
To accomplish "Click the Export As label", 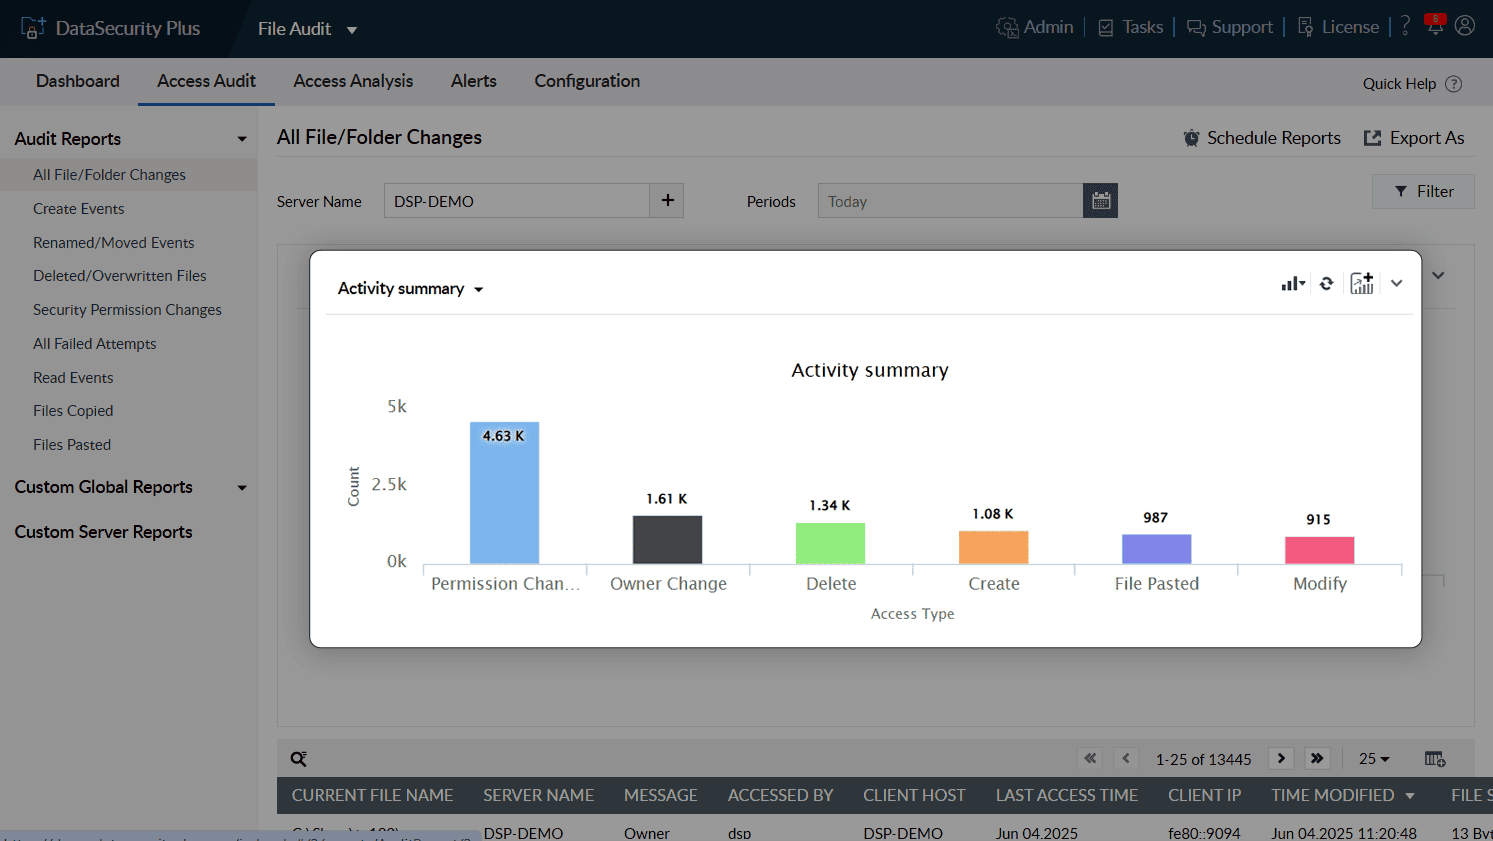I will (x=1427, y=138).
